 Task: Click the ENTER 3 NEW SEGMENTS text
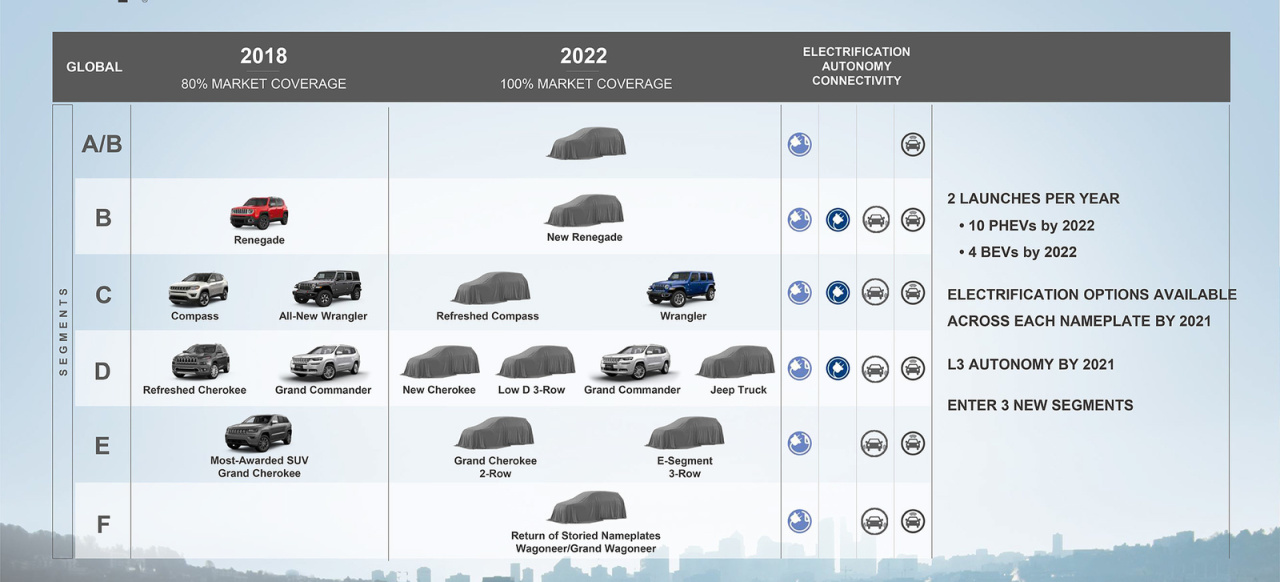click(x=1040, y=405)
